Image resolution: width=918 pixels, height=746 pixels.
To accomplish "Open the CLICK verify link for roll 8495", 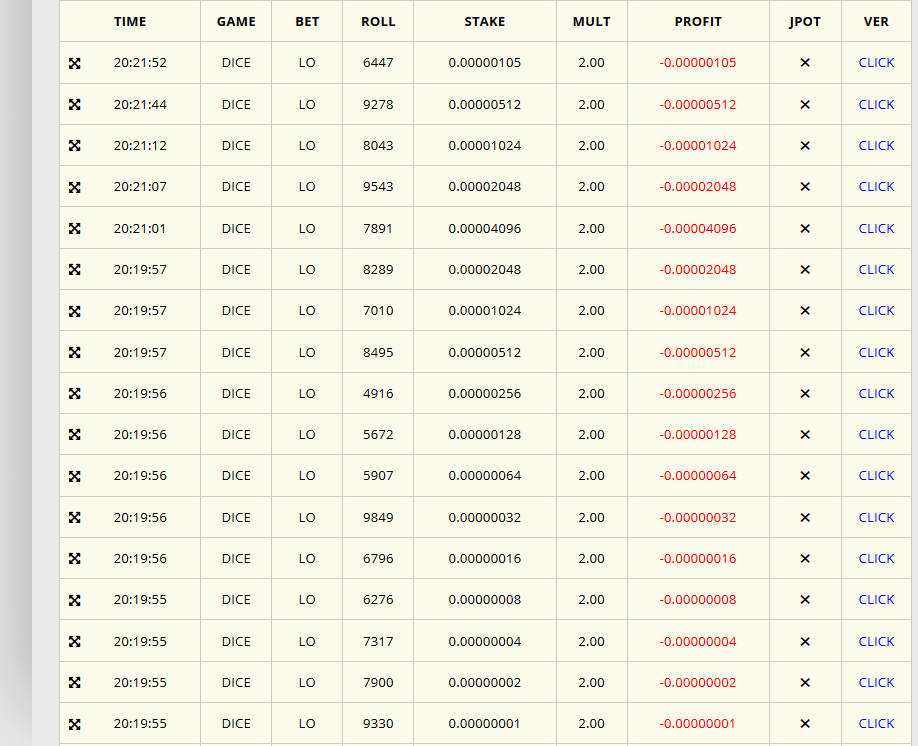I will 876,353.
